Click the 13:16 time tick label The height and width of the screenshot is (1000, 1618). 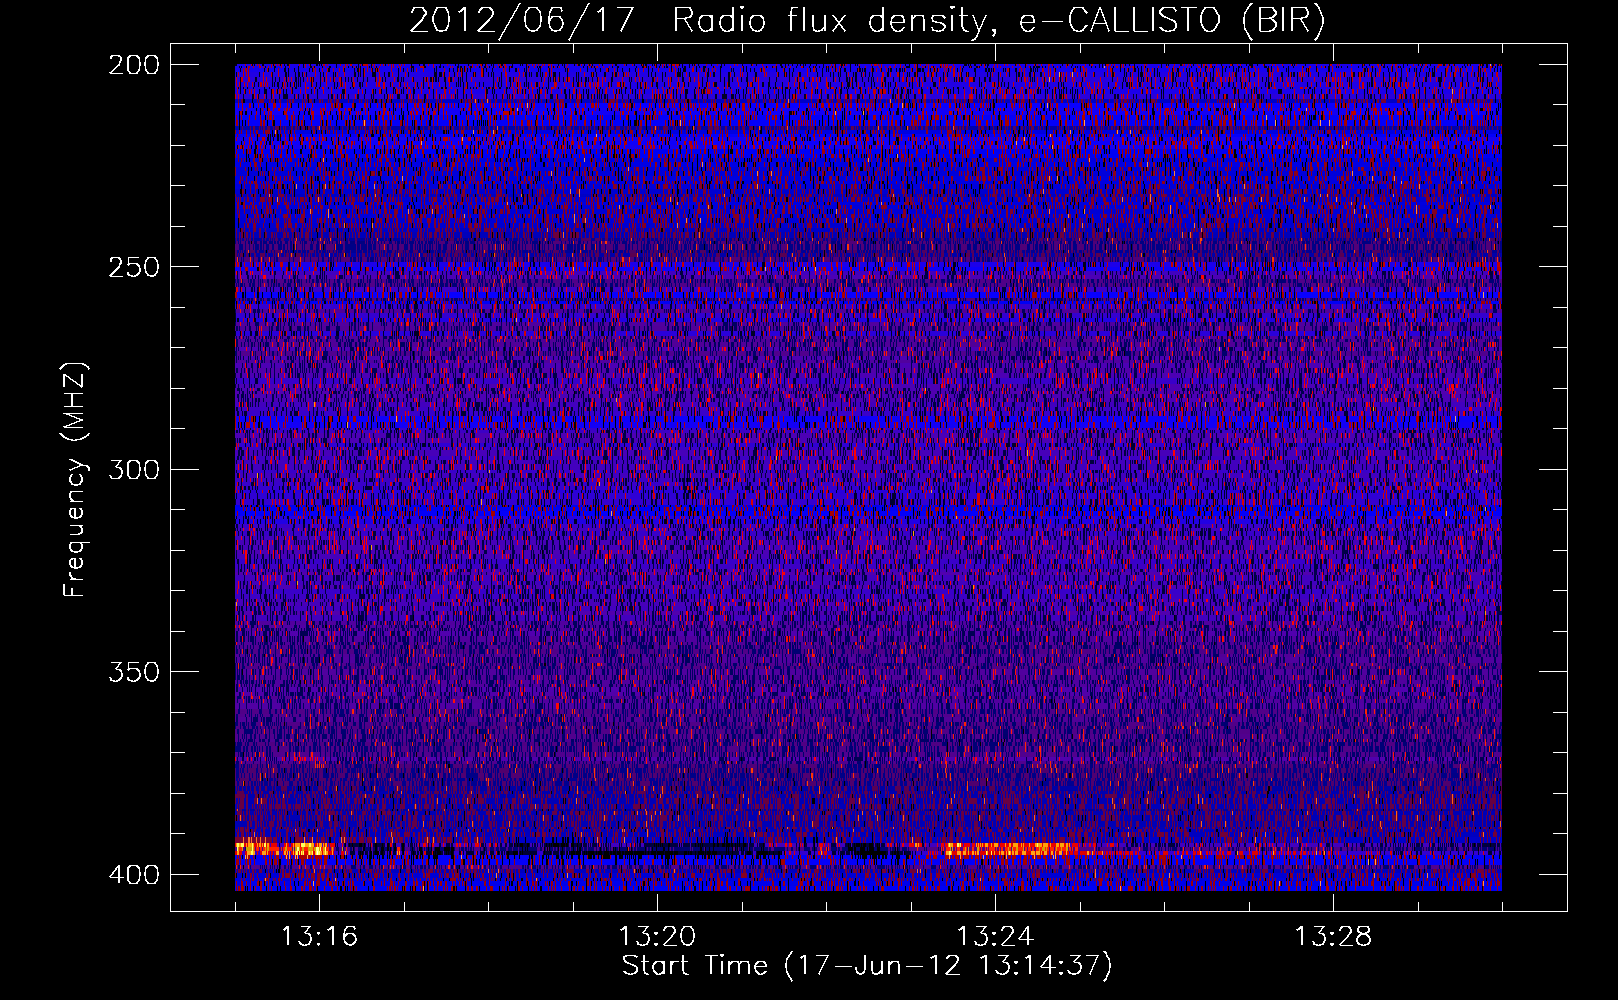click(319, 937)
